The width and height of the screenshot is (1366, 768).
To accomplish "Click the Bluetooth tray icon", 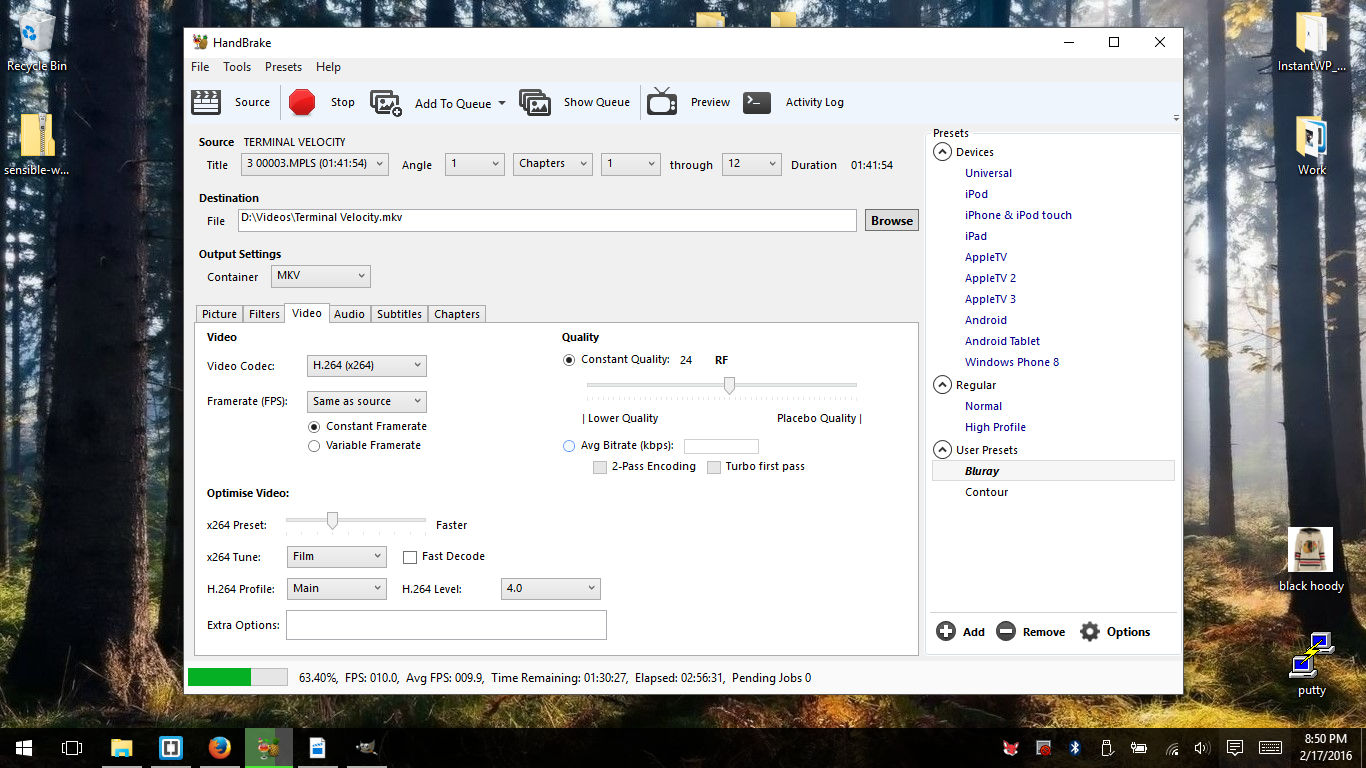I will [x=1075, y=747].
